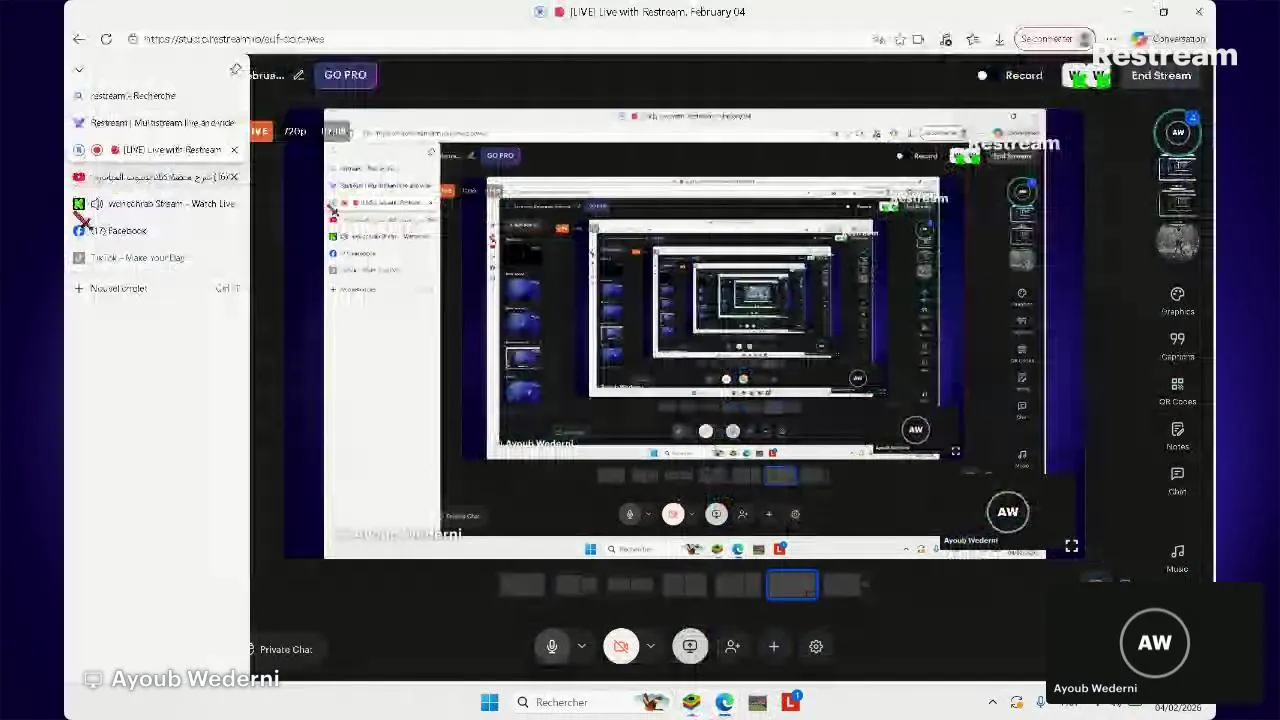Screen dimensions: 1280x720
Task: Expand camera options dropdown arrow
Action: click(x=650, y=647)
